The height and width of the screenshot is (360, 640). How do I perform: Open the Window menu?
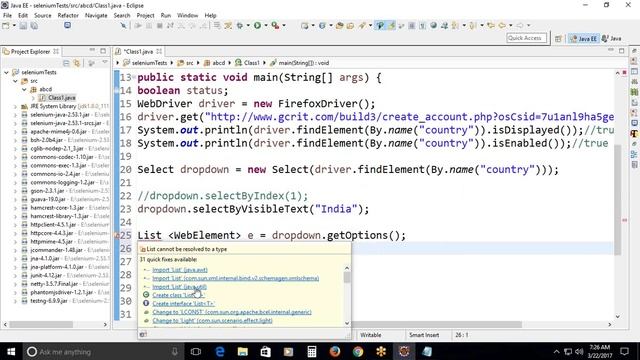click(x=187, y=16)
